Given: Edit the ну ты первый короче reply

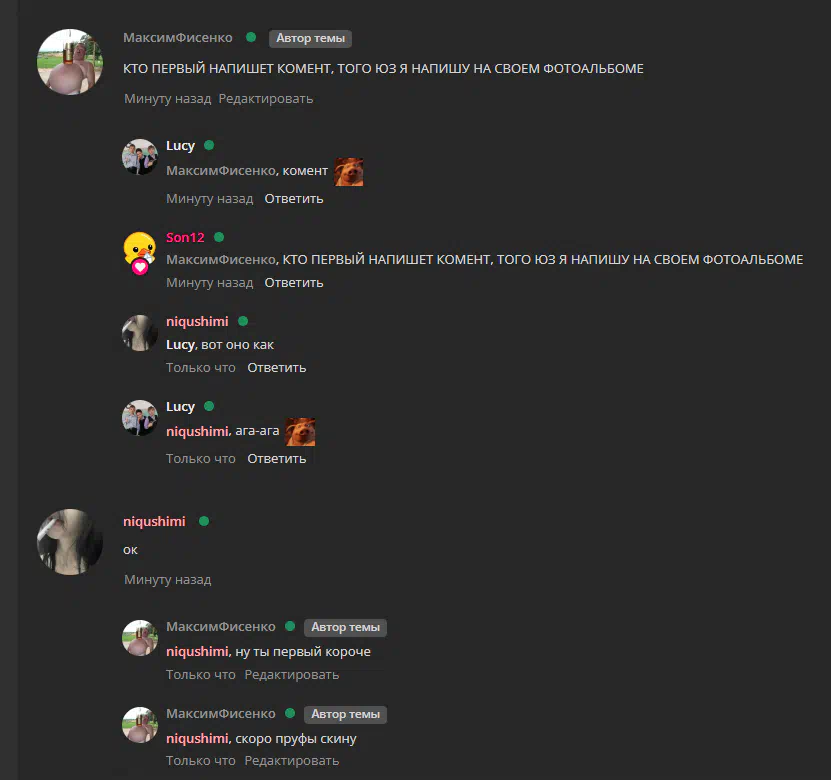Looking at the screenshot, I should pos(291,675).
